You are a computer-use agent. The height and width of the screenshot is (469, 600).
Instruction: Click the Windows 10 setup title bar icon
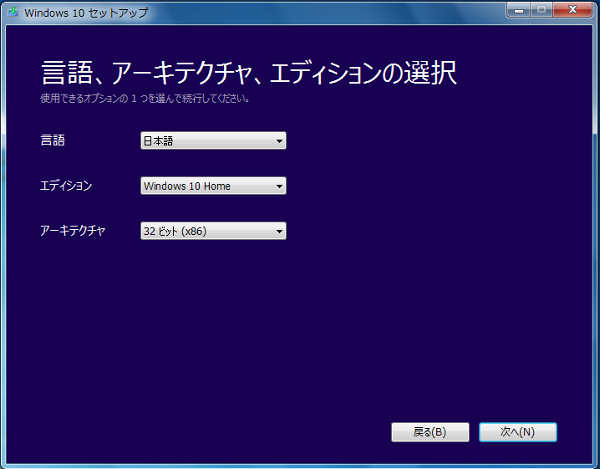point(13,11)
